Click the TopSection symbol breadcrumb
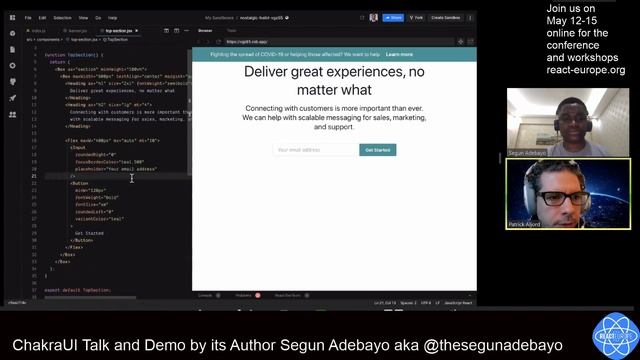The image size is (640, 360). (117, 40)
